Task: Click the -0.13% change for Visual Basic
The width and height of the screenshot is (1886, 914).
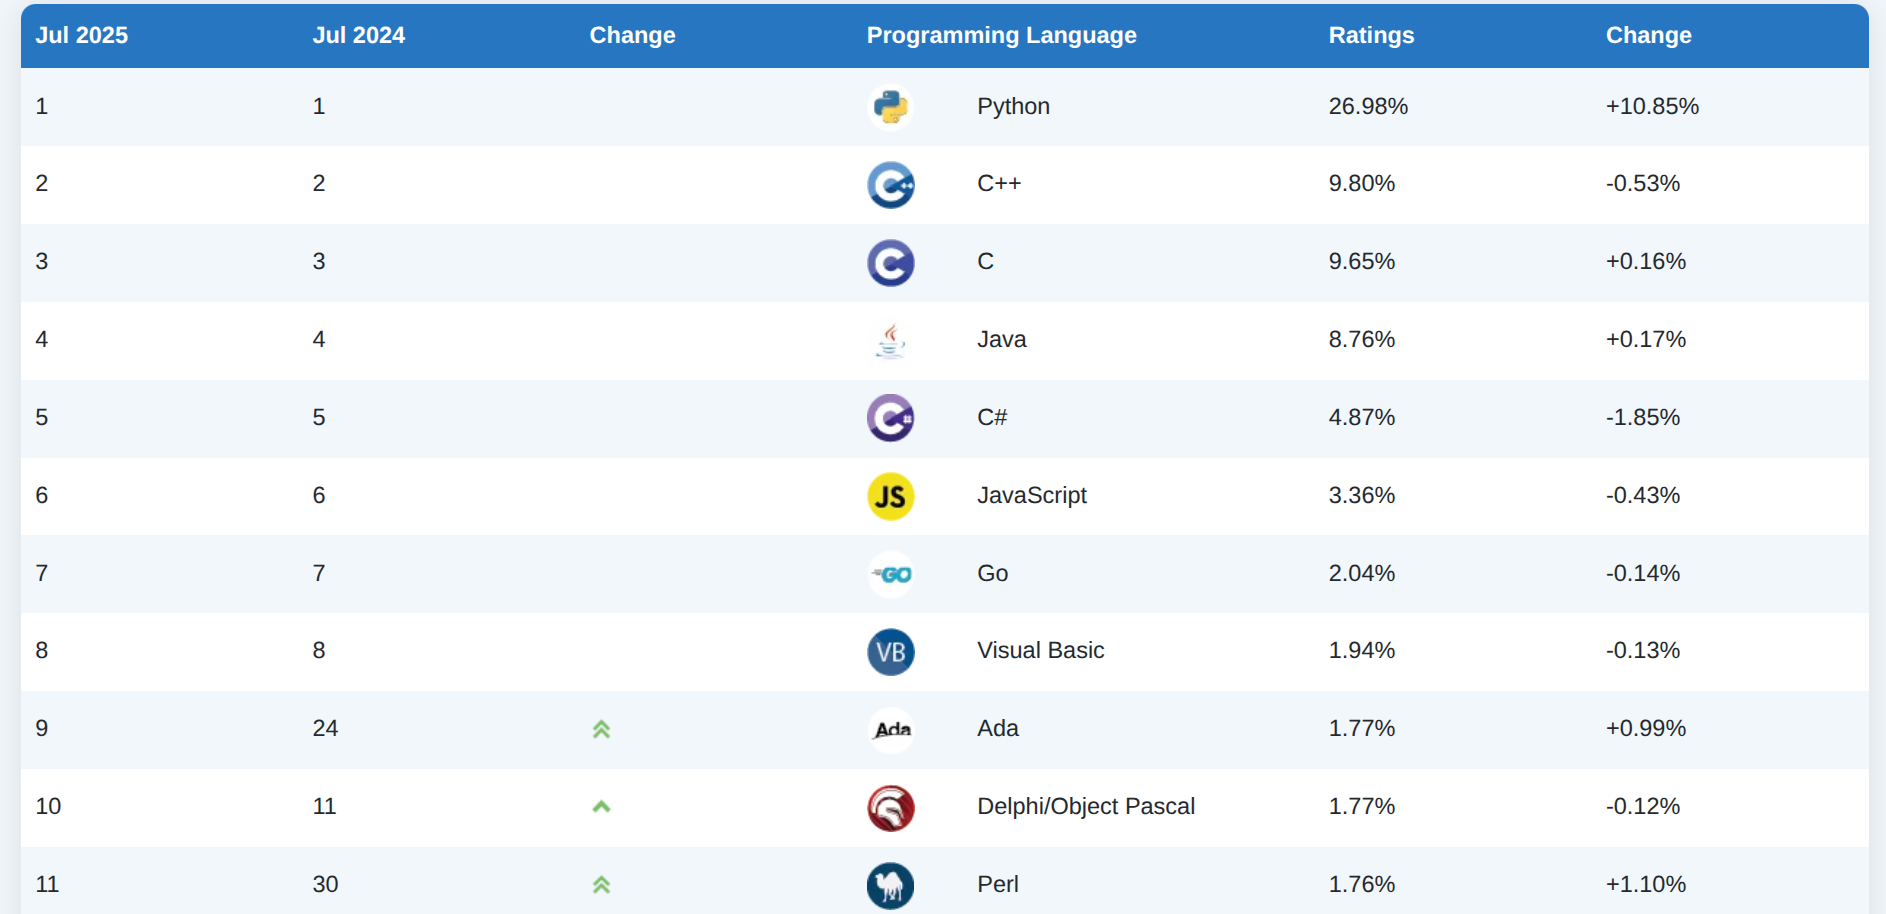Action: [x=1642, y=650]
